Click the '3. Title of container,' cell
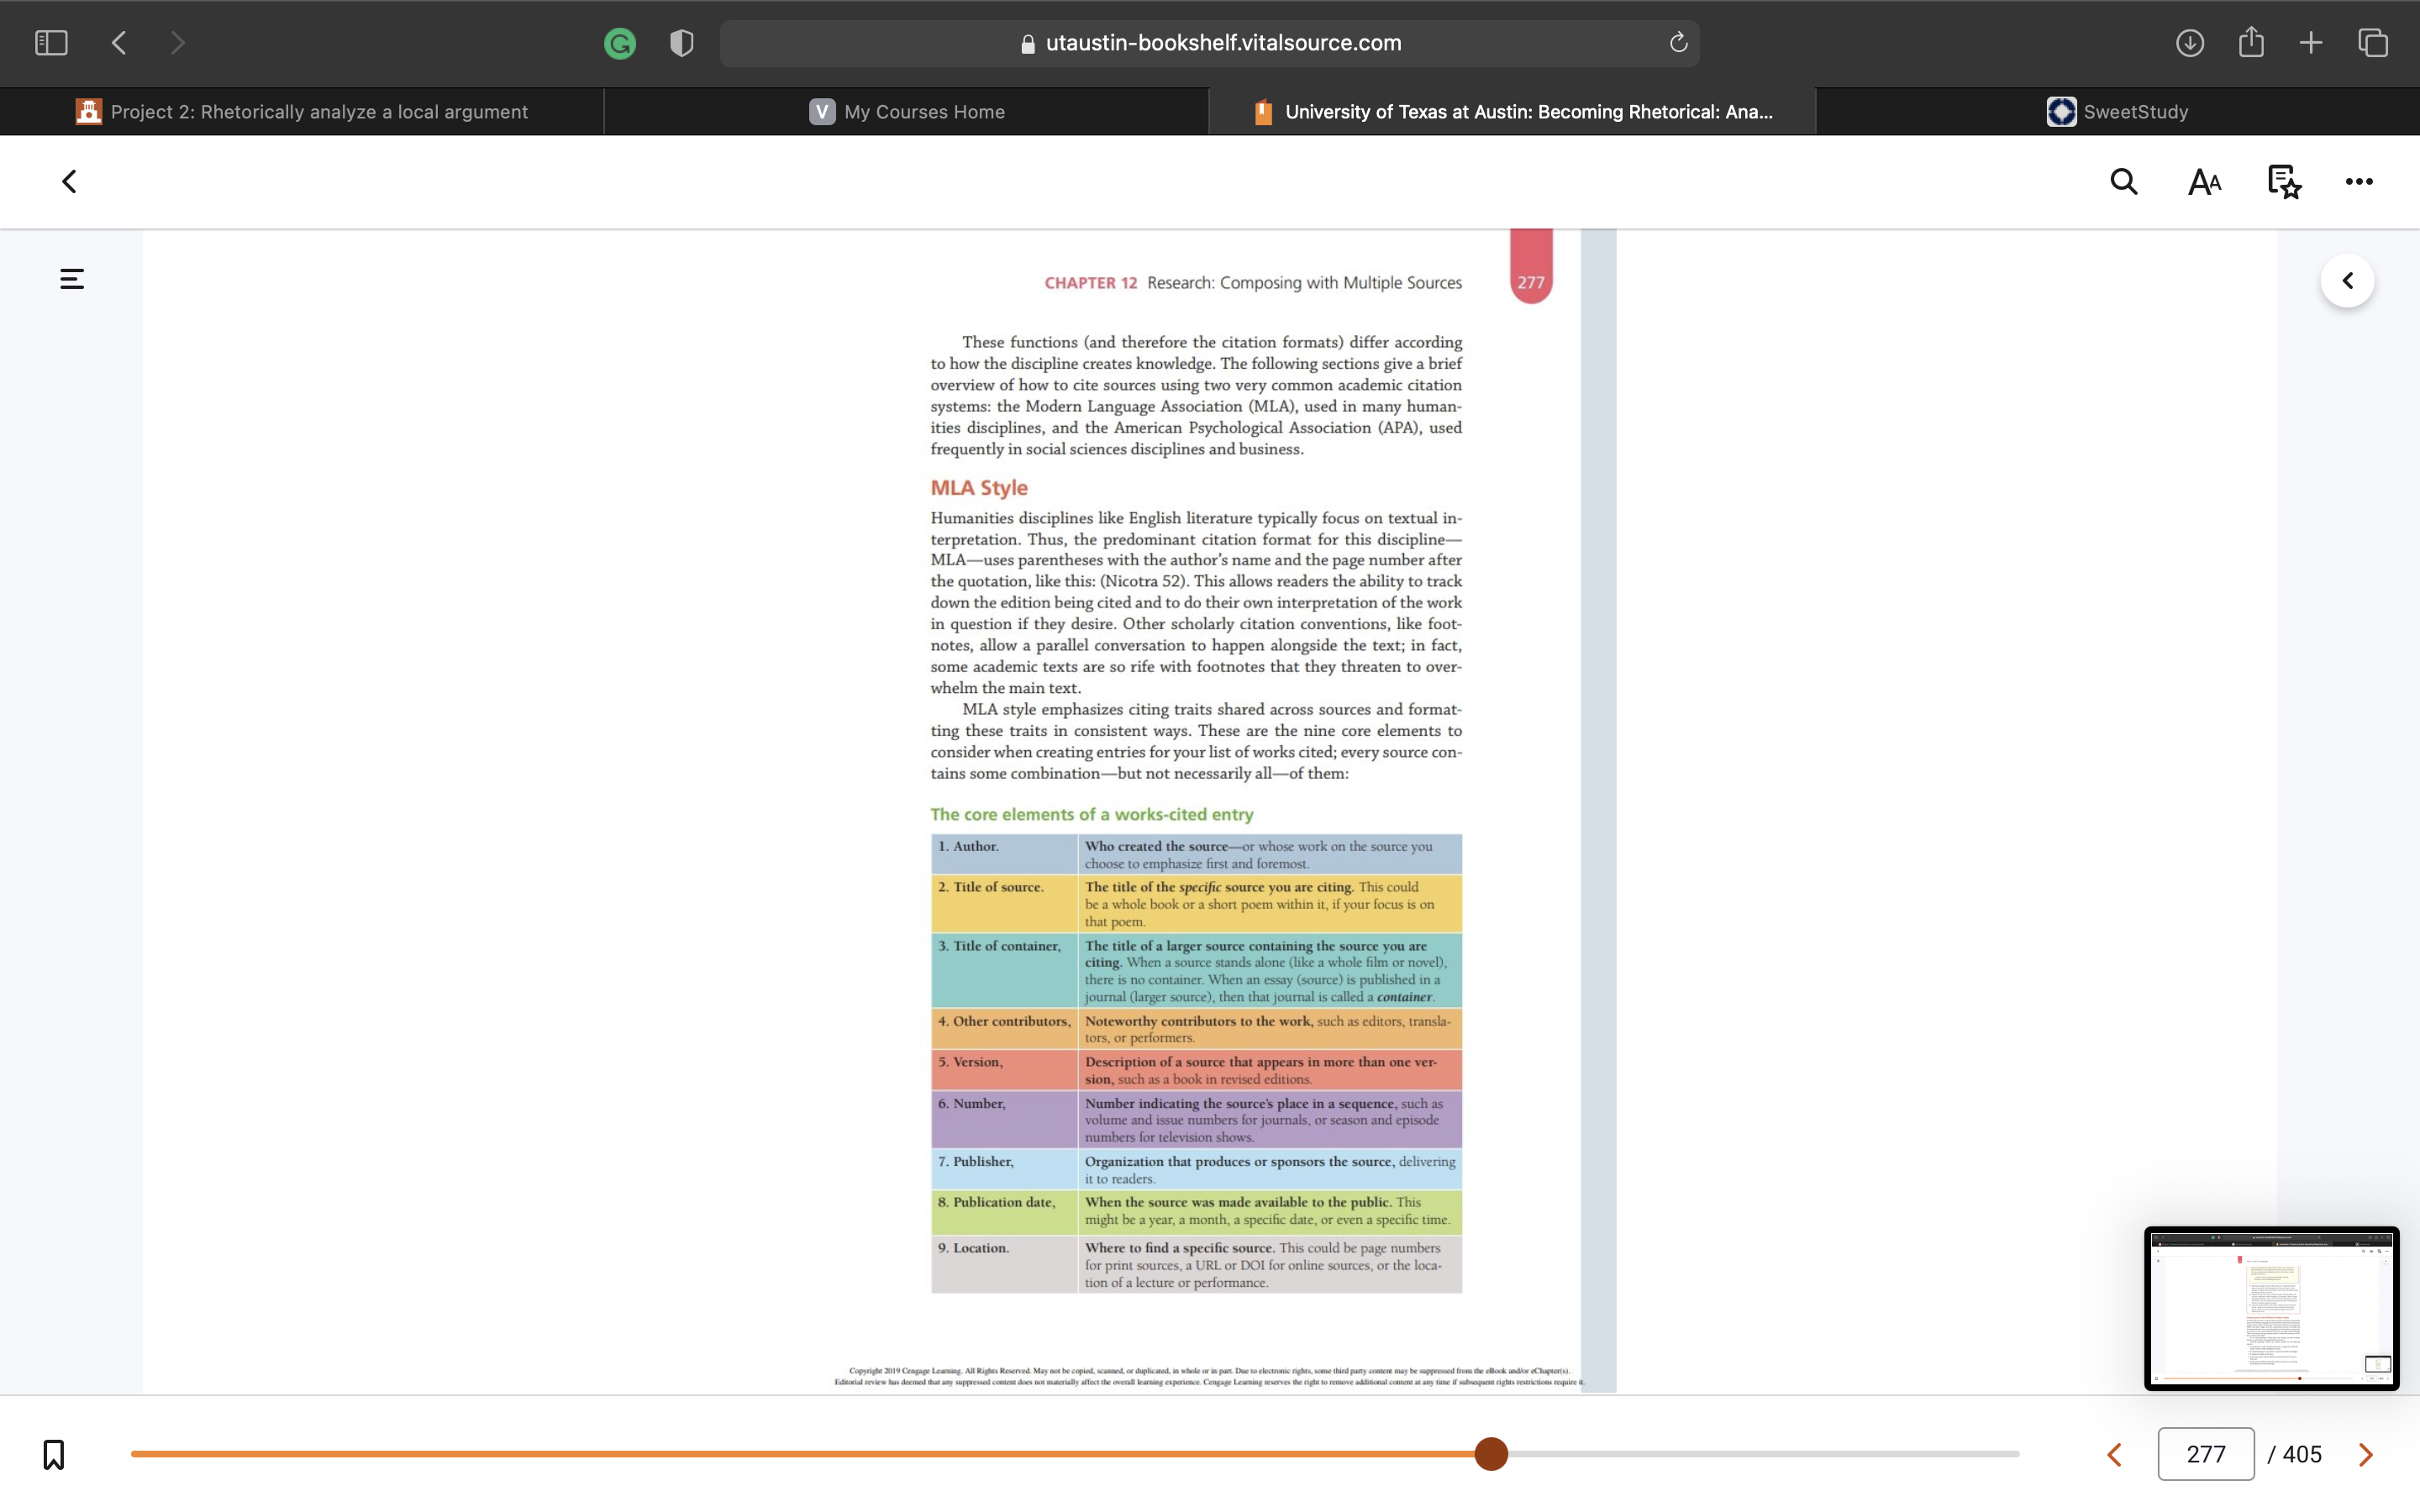 click(x=1004, y=970)
